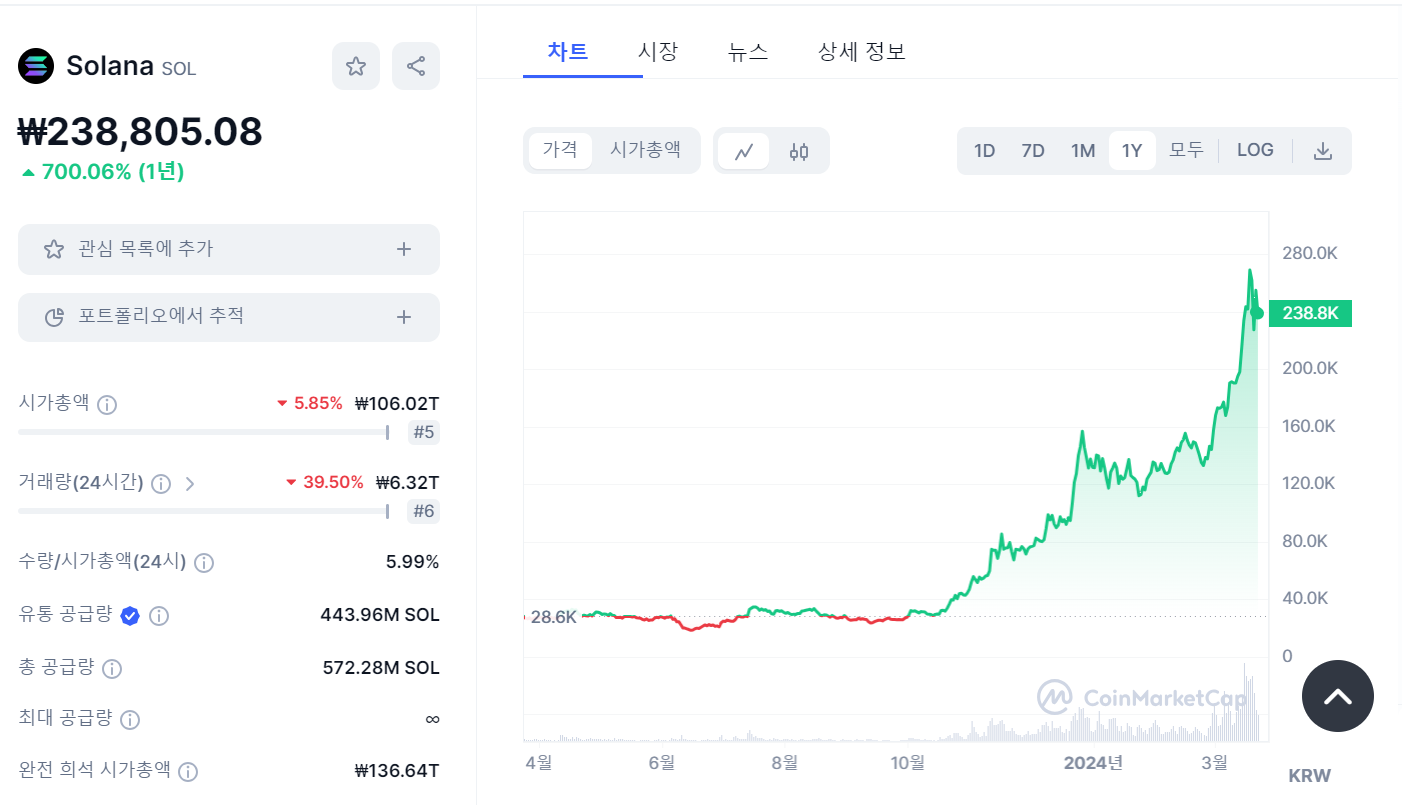Click the verified badge next to 유통 공급량

click(129, 616)
